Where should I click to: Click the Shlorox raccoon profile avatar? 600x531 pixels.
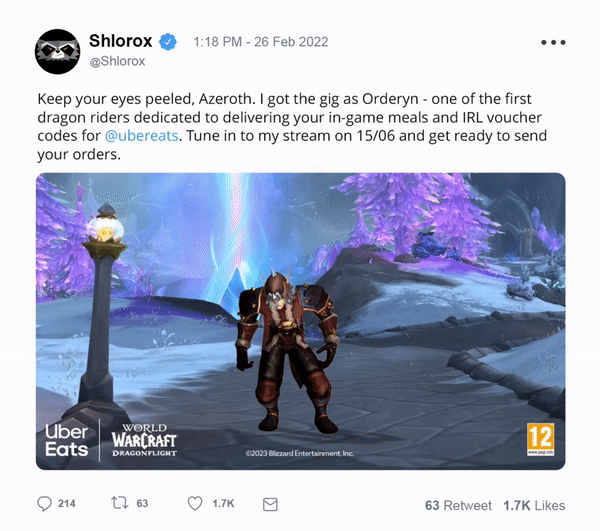57,51
